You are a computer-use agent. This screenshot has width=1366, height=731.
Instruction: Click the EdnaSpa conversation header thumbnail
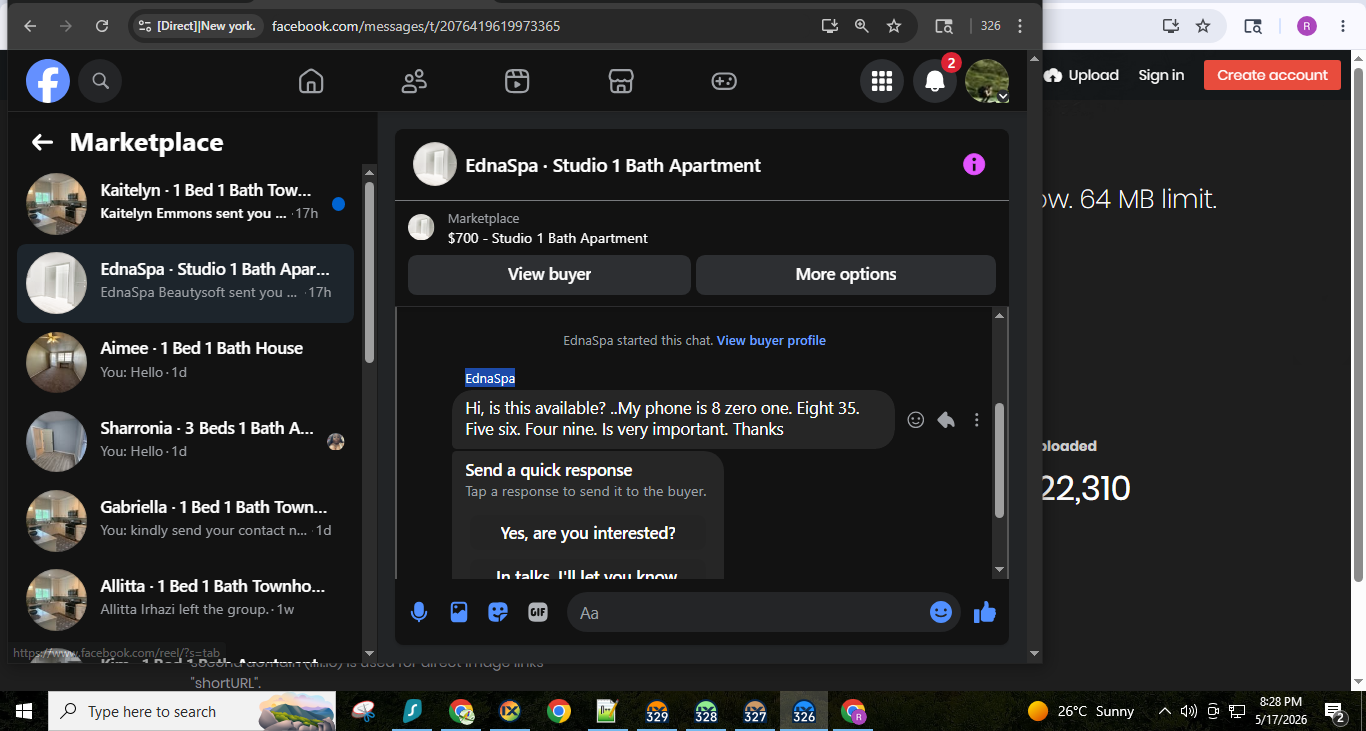click(435, 165)
